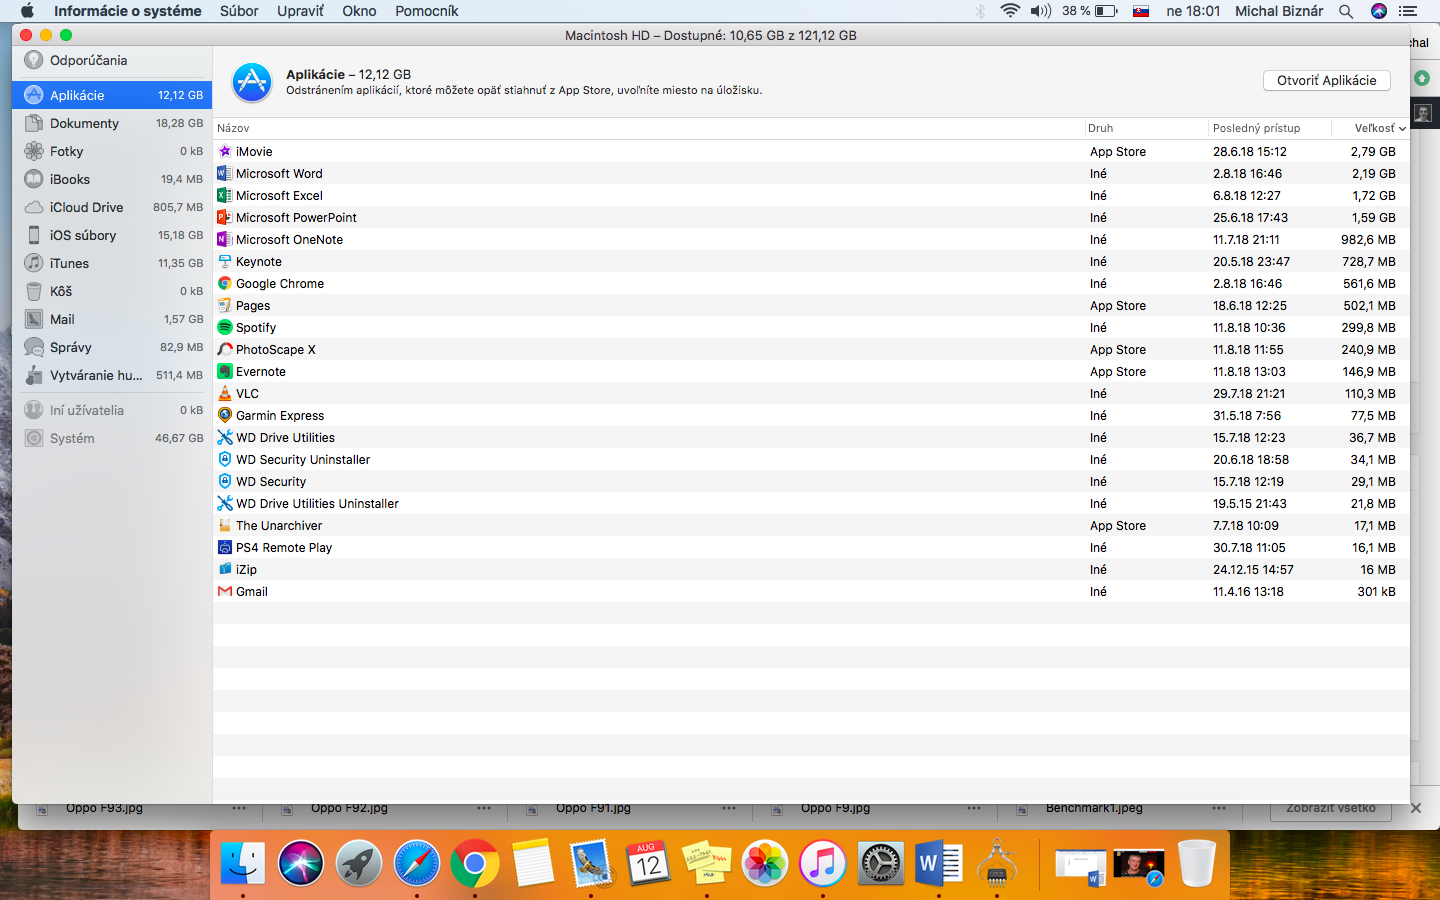Select the PhotoScape X row
The height and width of the screenshot is (900, 1440).
pyautogui.click(x=811, y=349)
